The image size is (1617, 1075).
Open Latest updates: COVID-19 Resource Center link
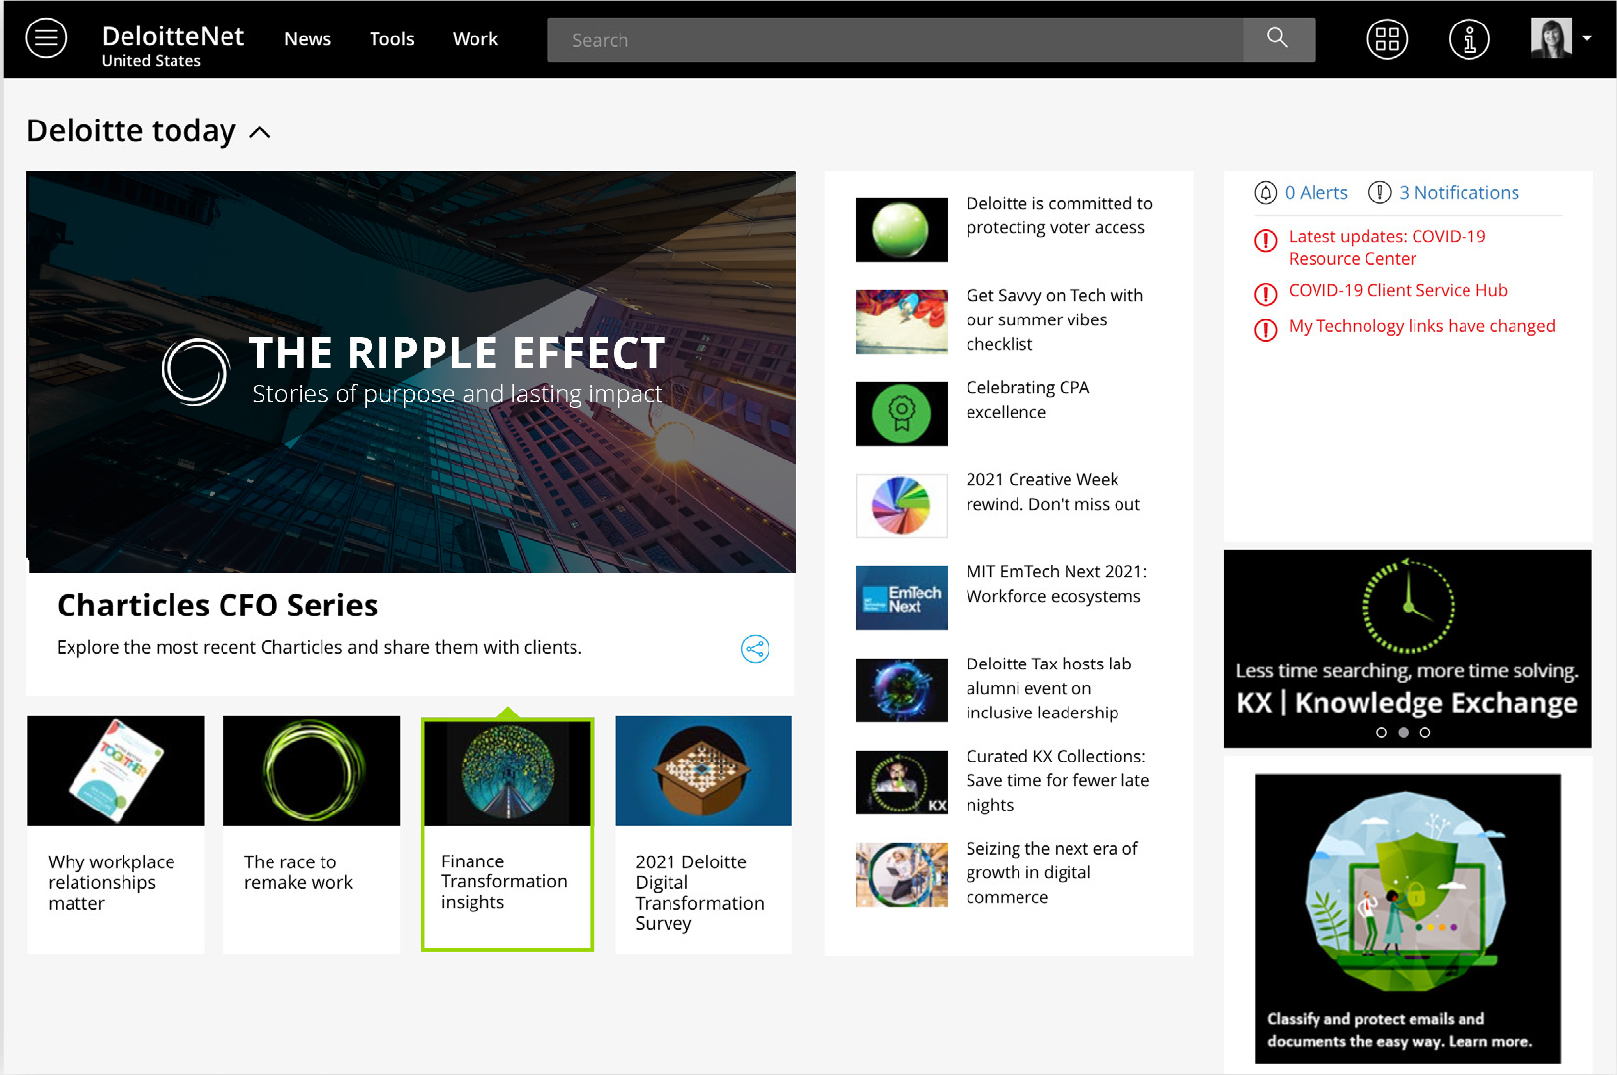click(x=1387, y=247)
